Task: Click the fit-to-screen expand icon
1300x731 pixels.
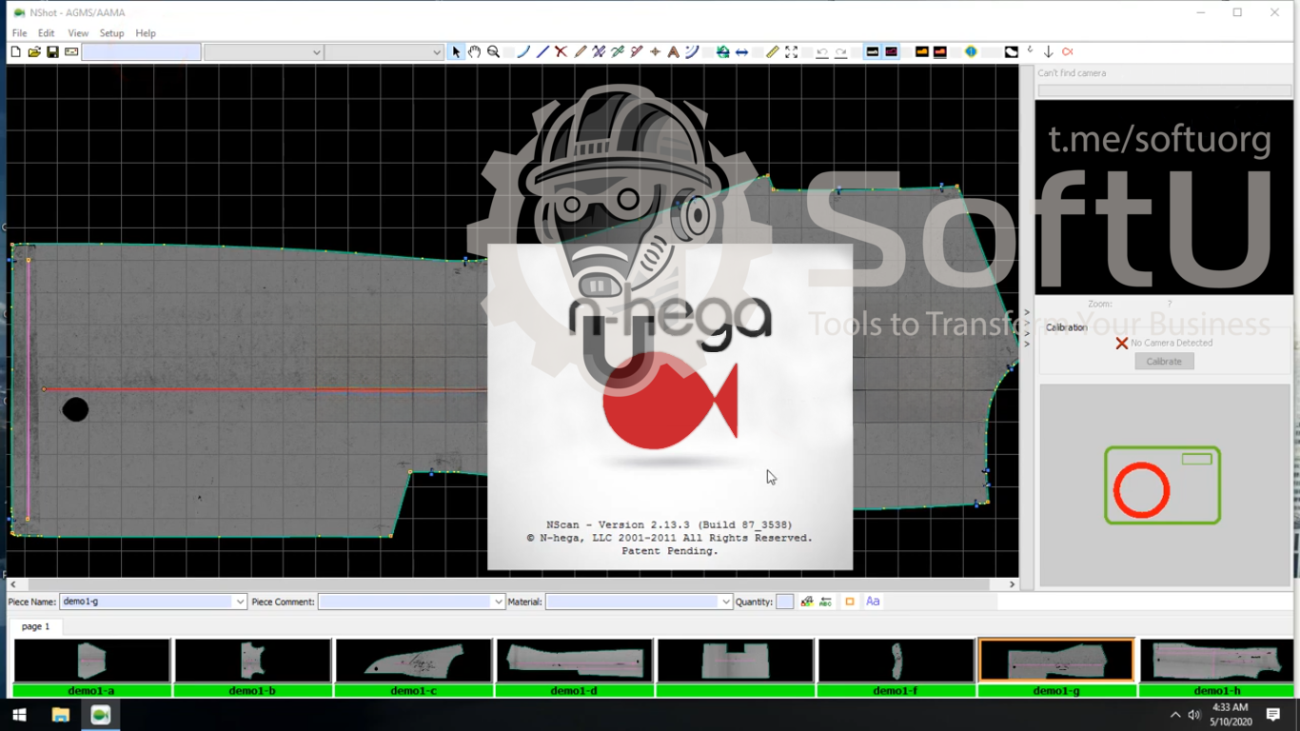Action: pyautogui.click(x=791, y=52)
